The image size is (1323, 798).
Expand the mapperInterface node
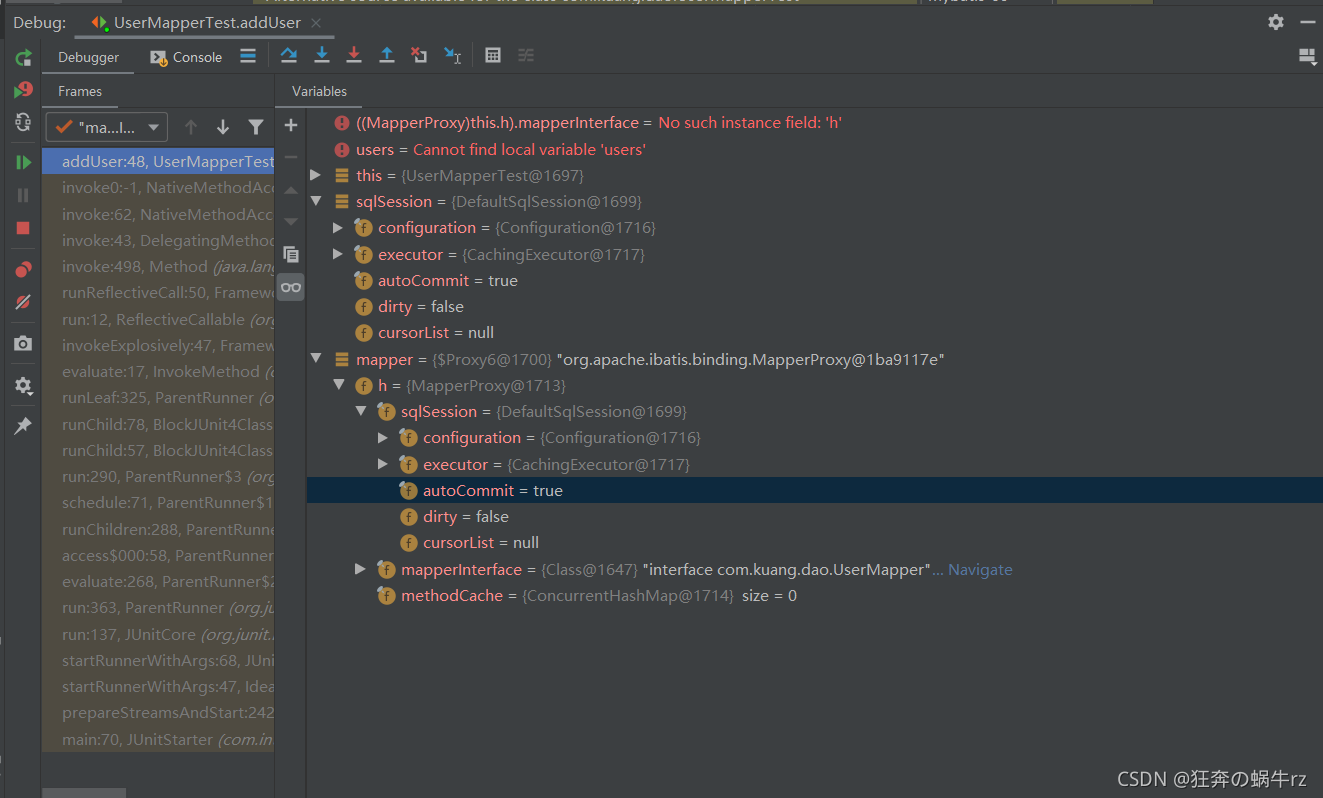pos(360,569)
